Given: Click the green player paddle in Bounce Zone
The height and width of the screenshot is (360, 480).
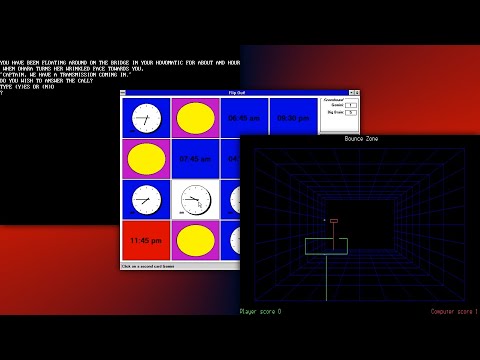Looking at the screenshot, I should point(326,246).
